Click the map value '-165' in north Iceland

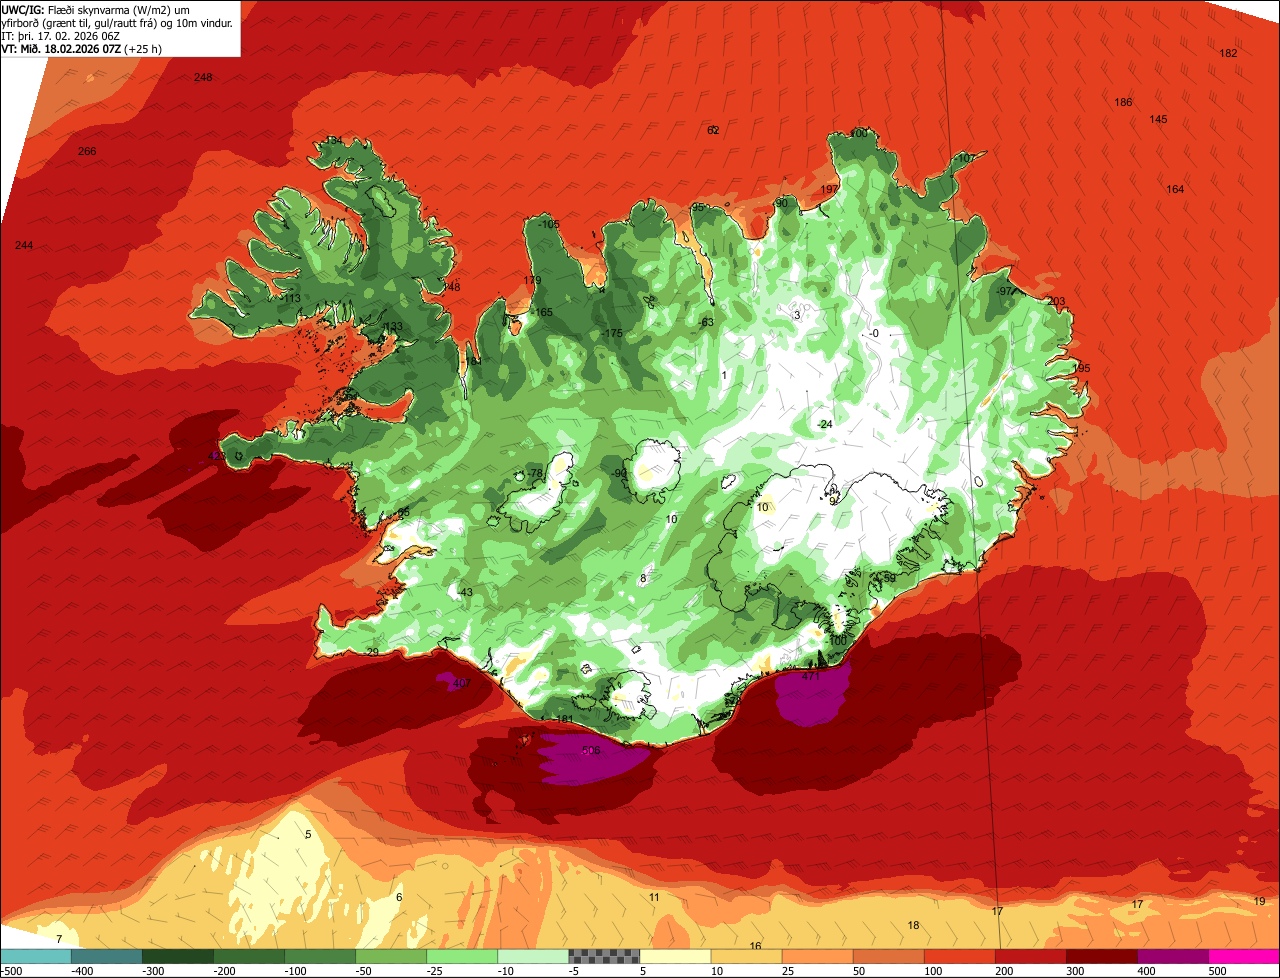541,312
